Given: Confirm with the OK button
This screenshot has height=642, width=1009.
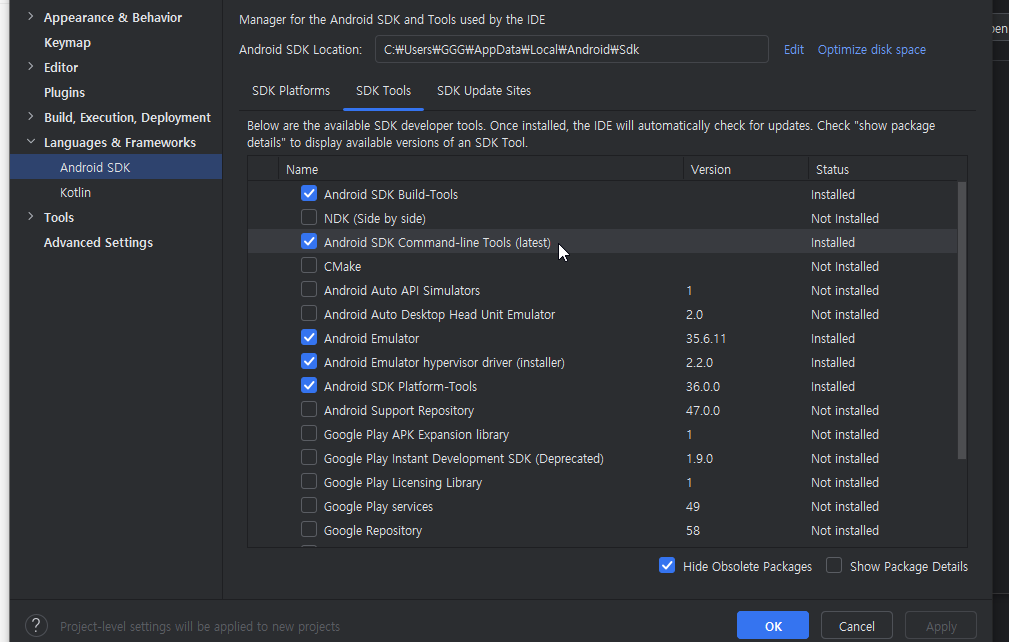Looking at the screenshot, I should (773, 625).
